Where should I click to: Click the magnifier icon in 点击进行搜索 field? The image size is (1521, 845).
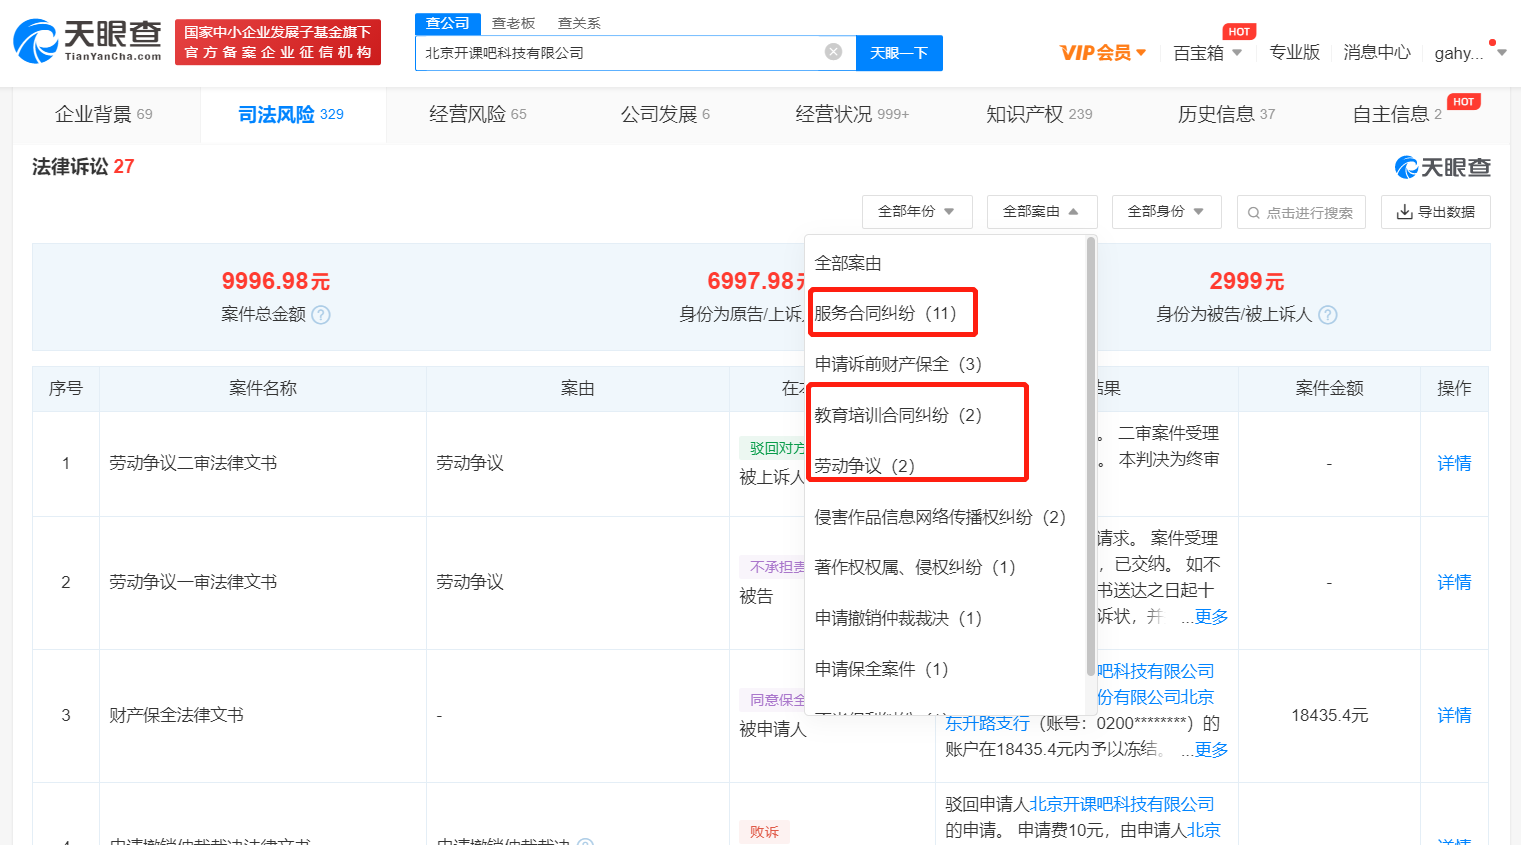pos(1254,213)
